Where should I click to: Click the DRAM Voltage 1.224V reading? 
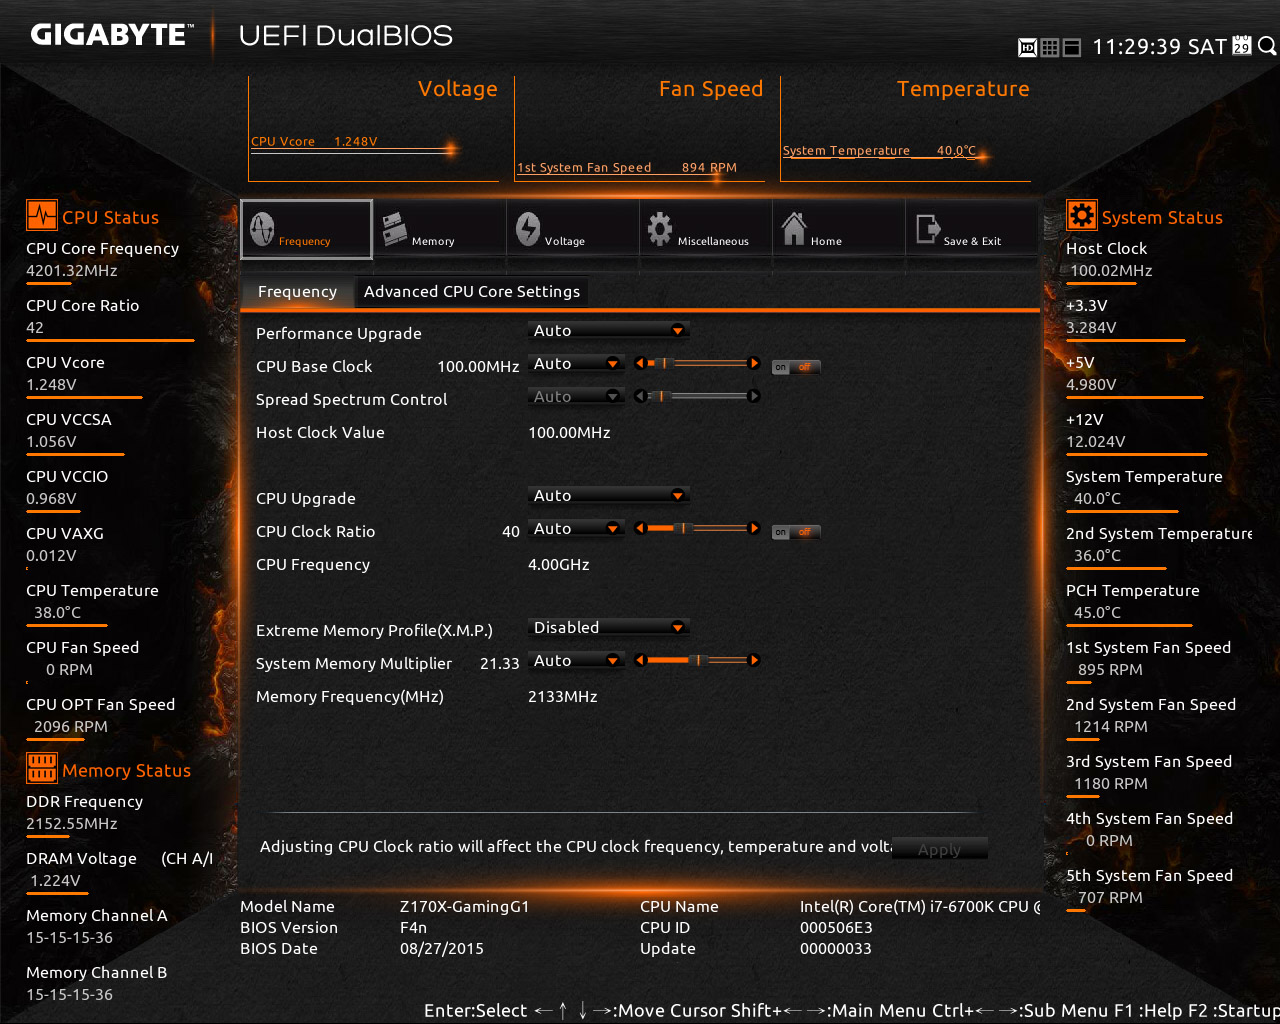[55, 881]
